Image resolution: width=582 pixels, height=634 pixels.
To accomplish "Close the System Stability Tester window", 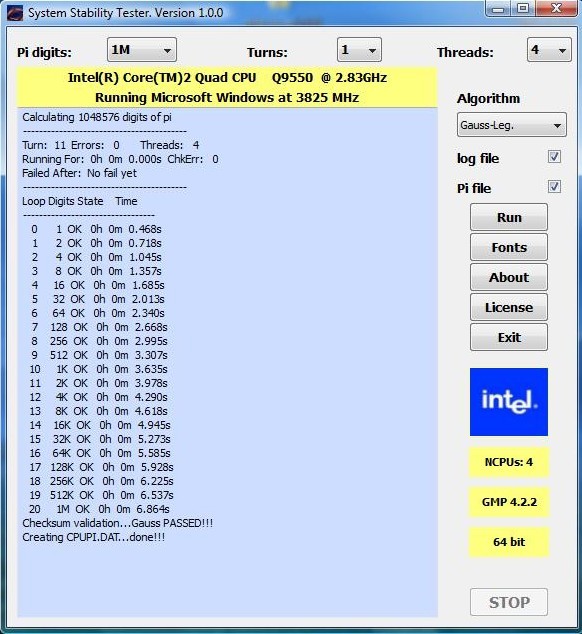I will pos(557,8).
